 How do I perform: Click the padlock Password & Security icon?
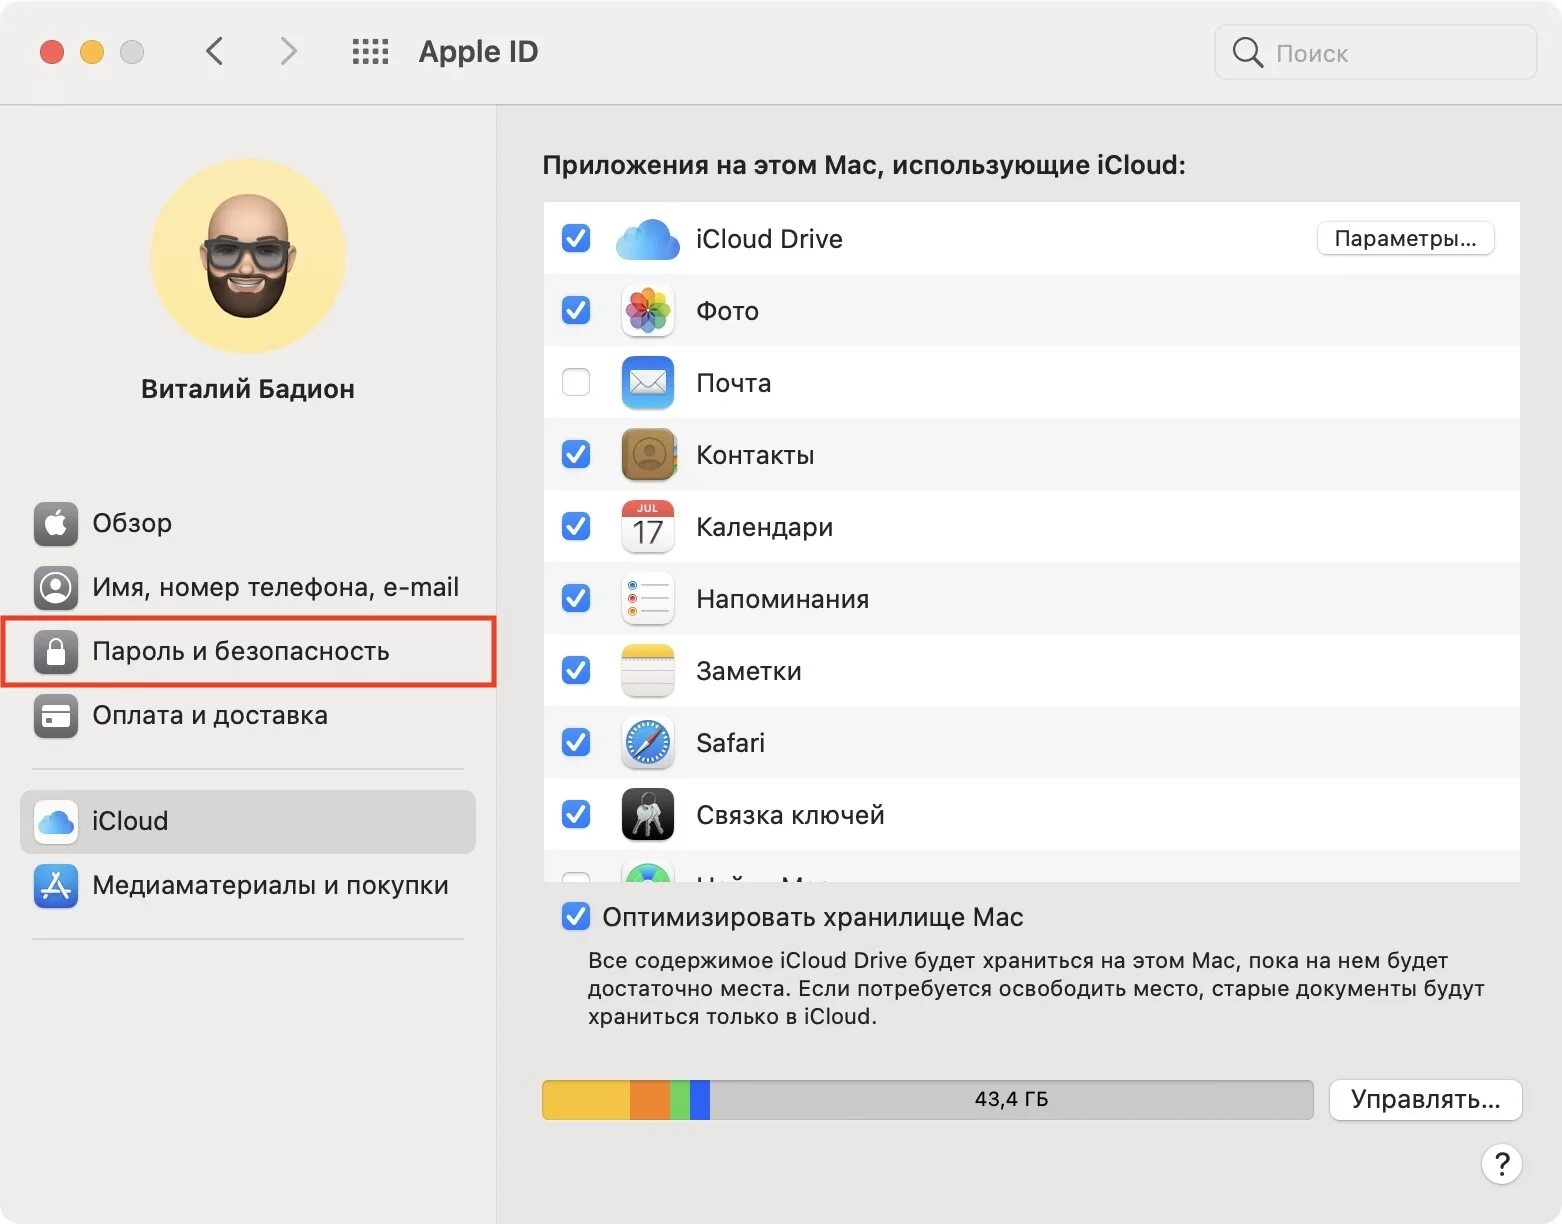(x=56, y=651)
